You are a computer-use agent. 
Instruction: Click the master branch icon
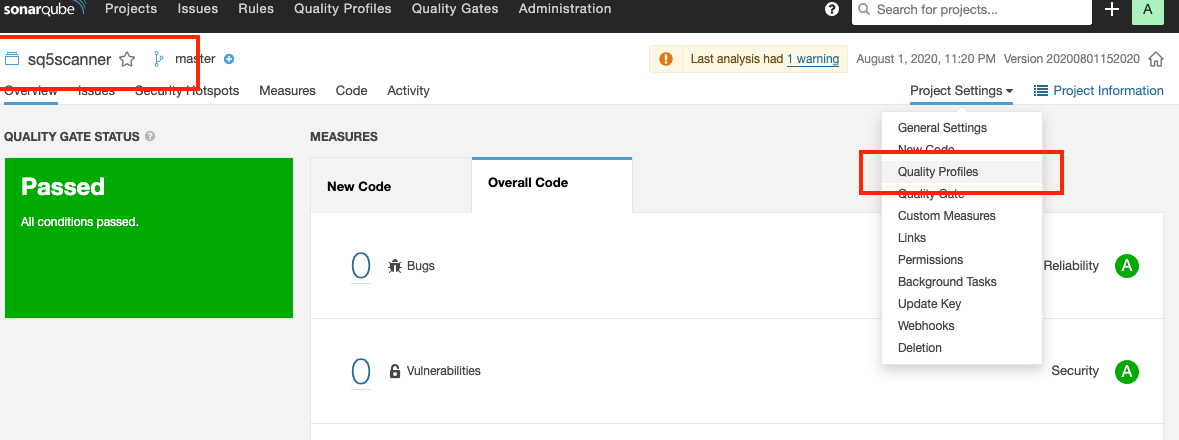click(158, 60)
